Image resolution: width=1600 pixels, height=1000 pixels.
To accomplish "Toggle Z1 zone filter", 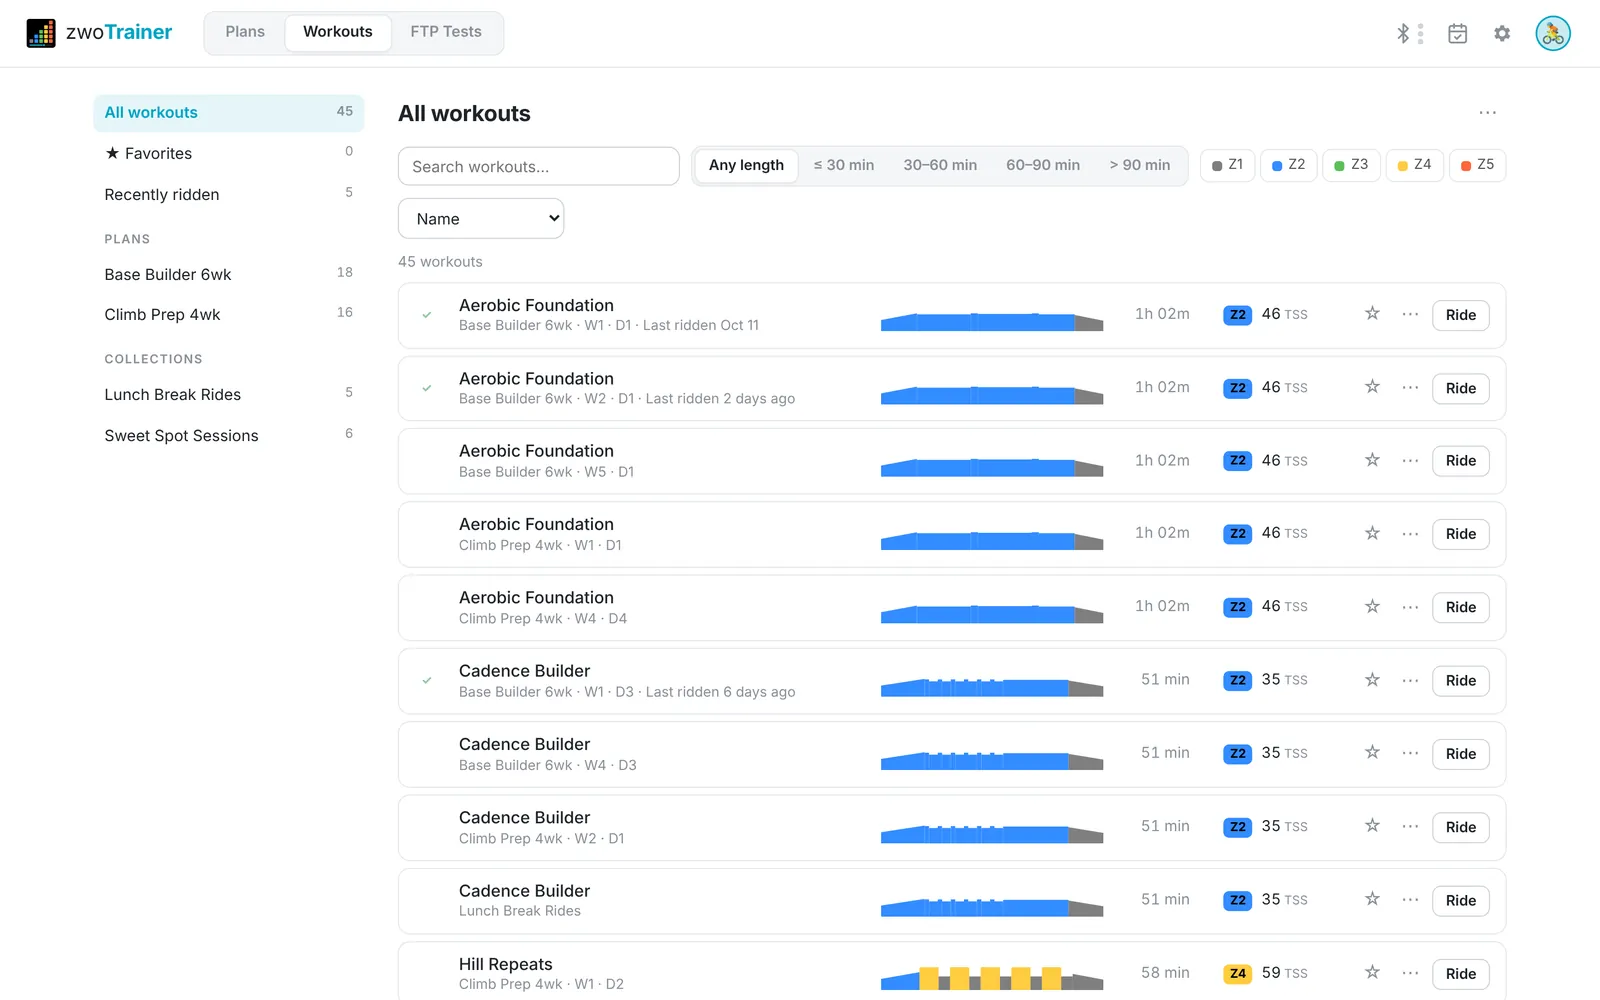I will click(x=1227, y=165).
